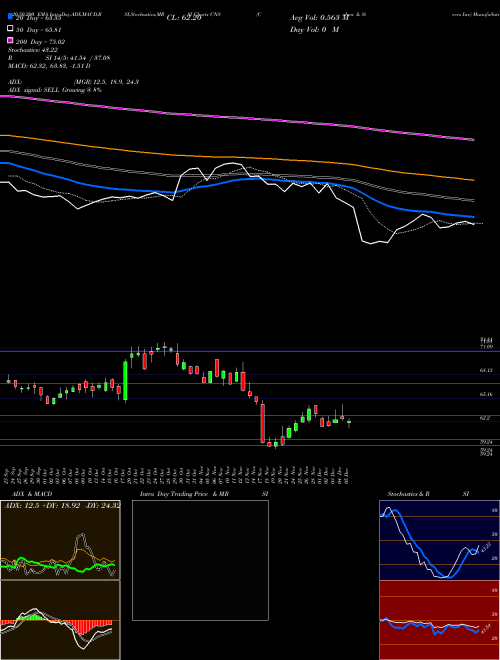Open the red RSI mini chart
The width and height of the screenshot is (500, 660).
[439, 620]
